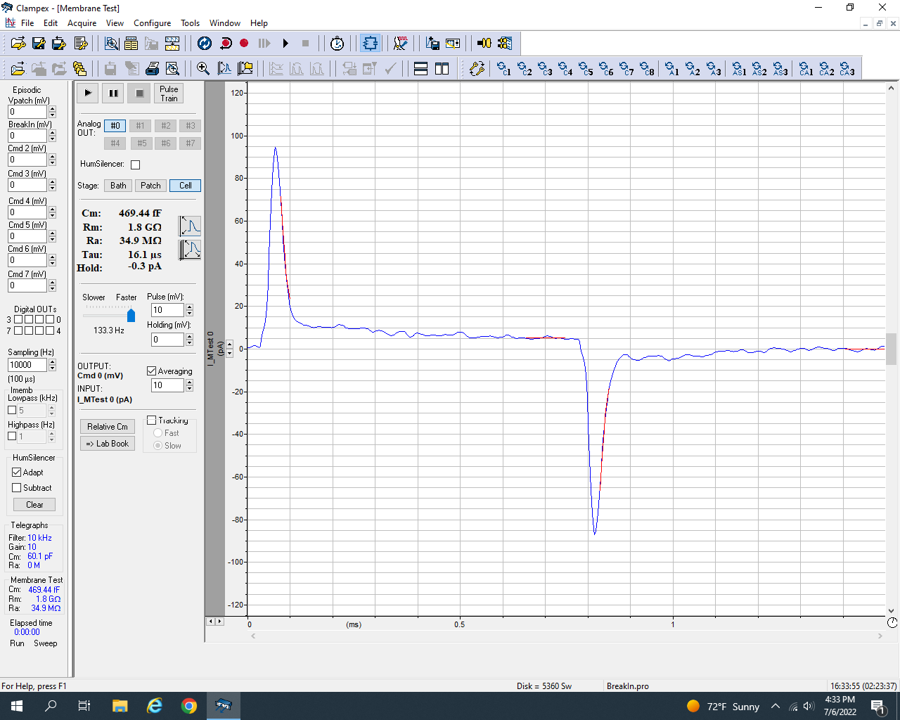Open the timer stopwatch toolbar icon
Screen dimensions: 900x720
pos(337,43)
